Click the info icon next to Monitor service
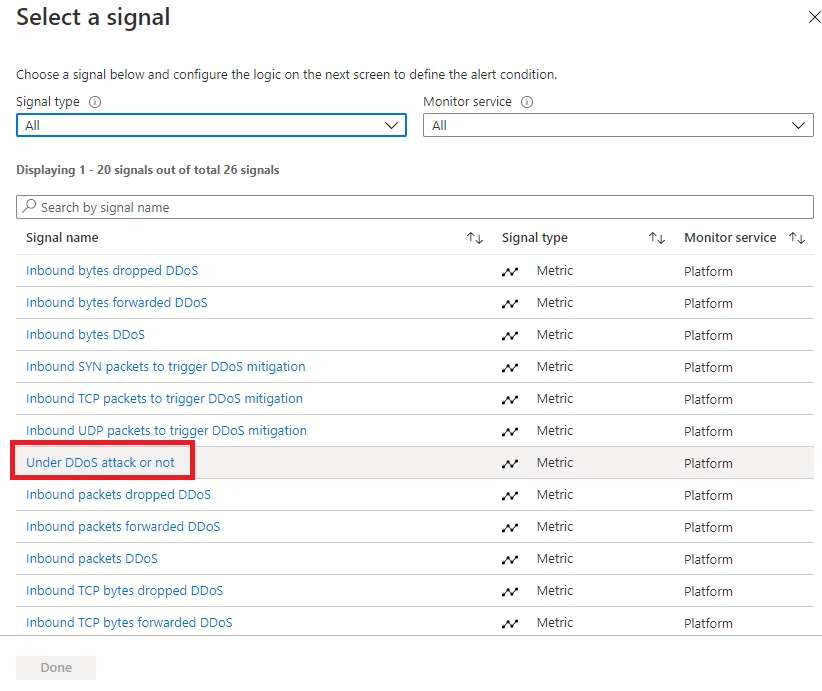Viewport: 822px width, 691px height. click(x=527, y=101)
